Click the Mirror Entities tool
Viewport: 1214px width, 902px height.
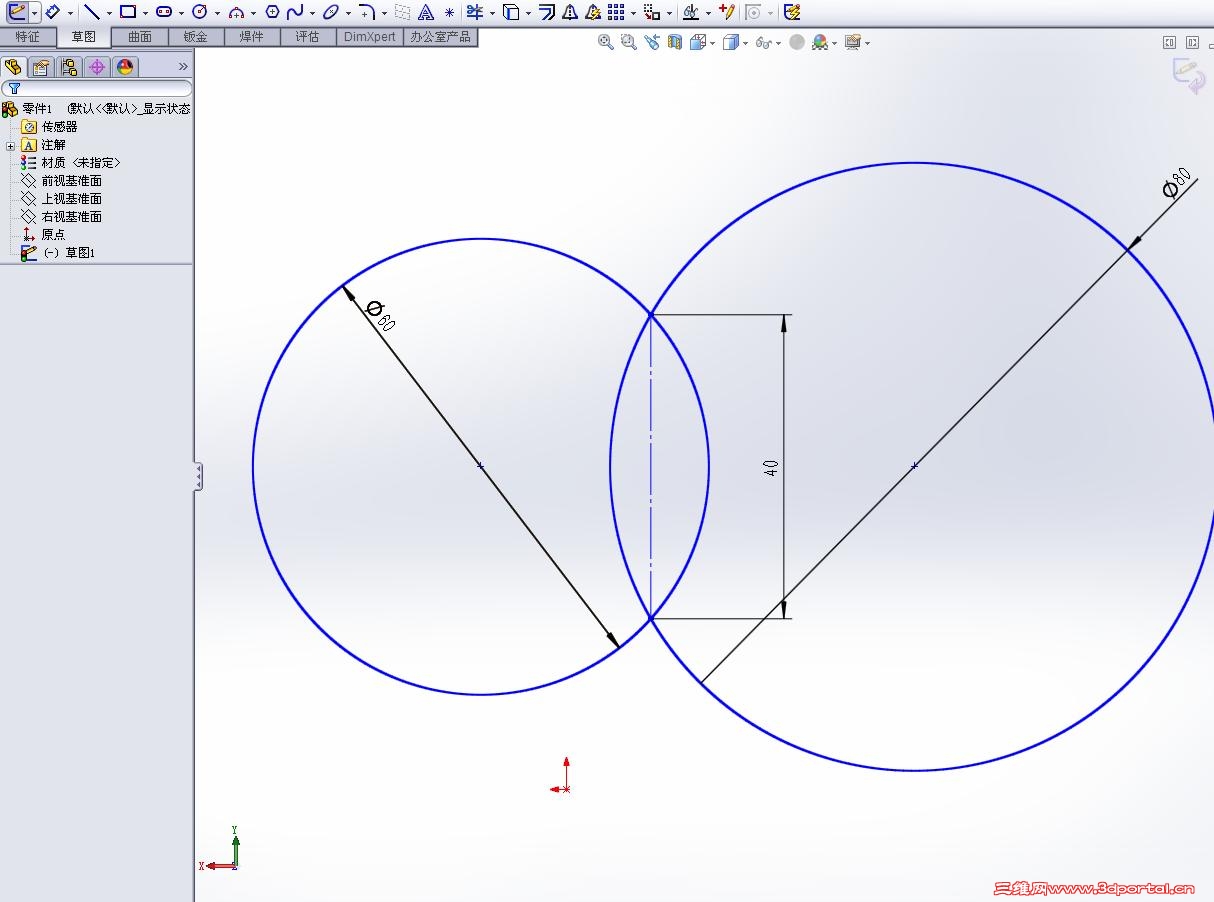pyautogui.click(x=570, y=12)
